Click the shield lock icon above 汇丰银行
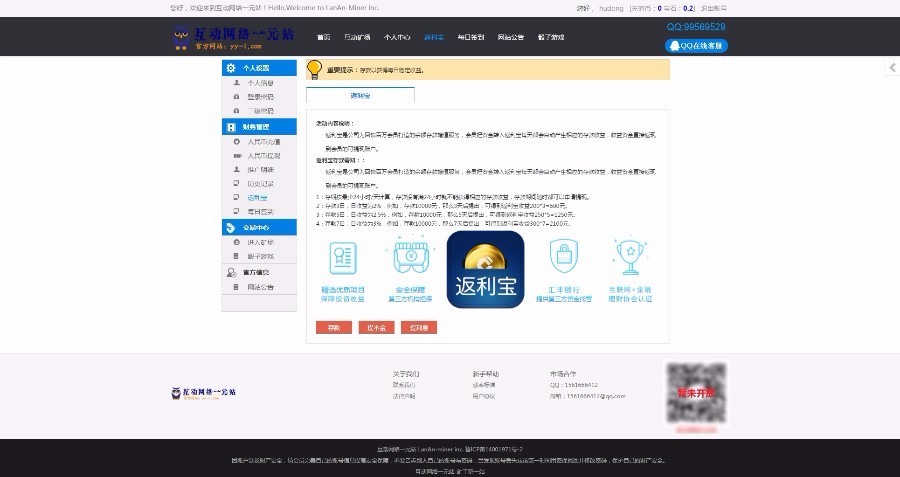 [564, 256]
